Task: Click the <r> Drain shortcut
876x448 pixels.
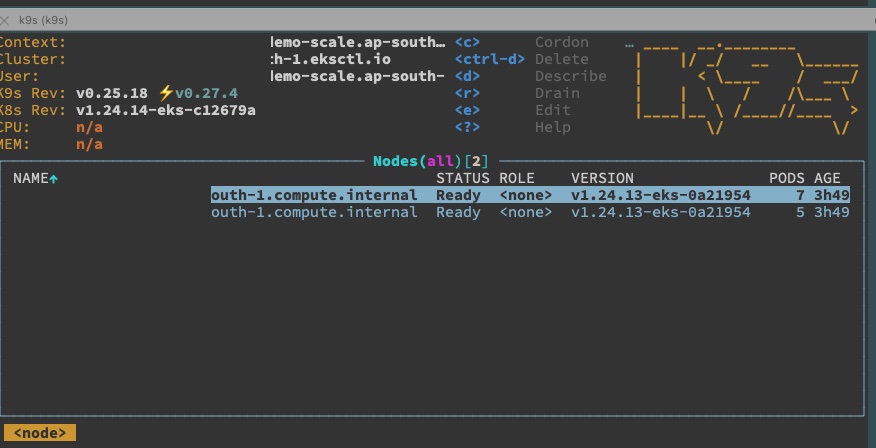Action: (x=517, y=93)
